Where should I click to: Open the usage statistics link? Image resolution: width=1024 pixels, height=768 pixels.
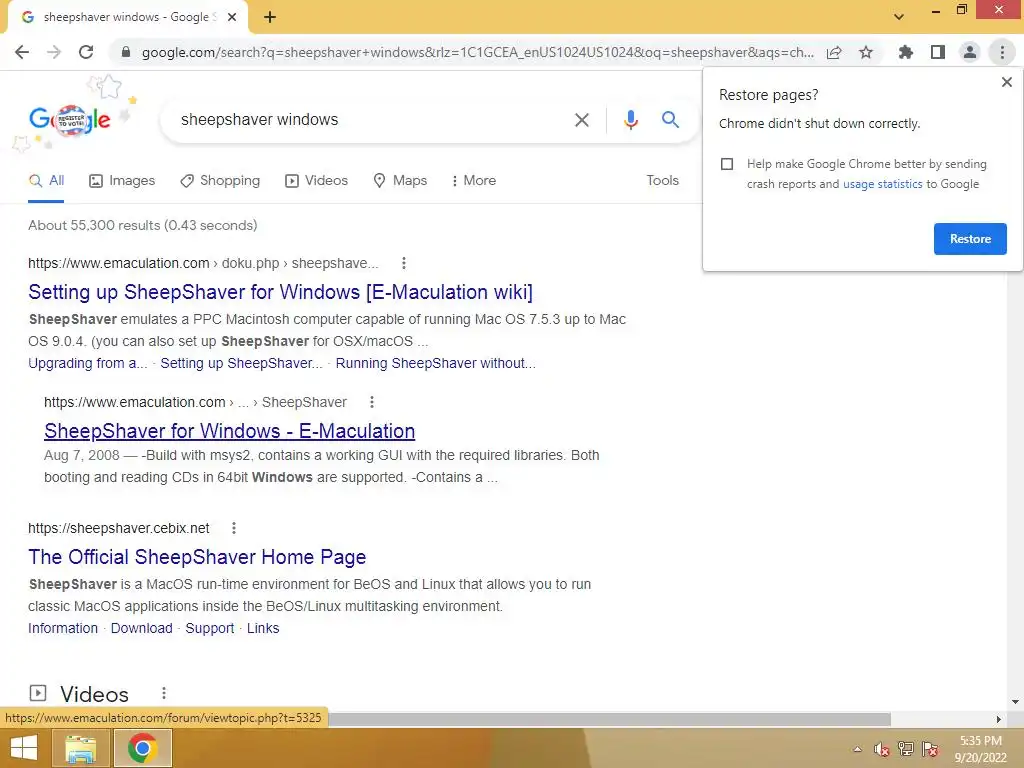pos(882,184)
